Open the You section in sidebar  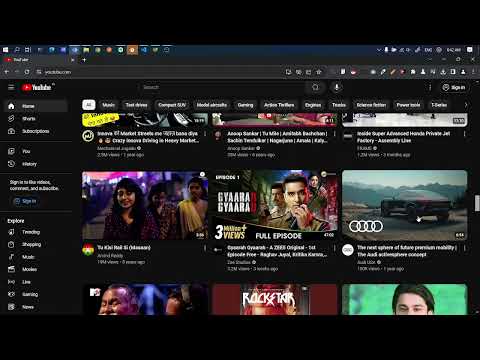pyautogui.click(x=36, y=151)
